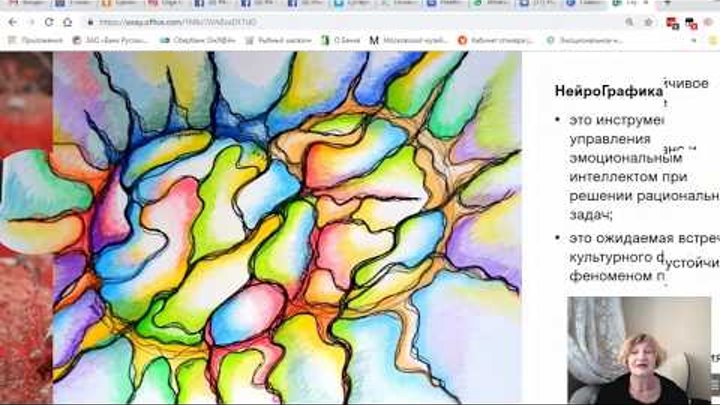Open the Эмоциональное bookmark

[585, 40]
